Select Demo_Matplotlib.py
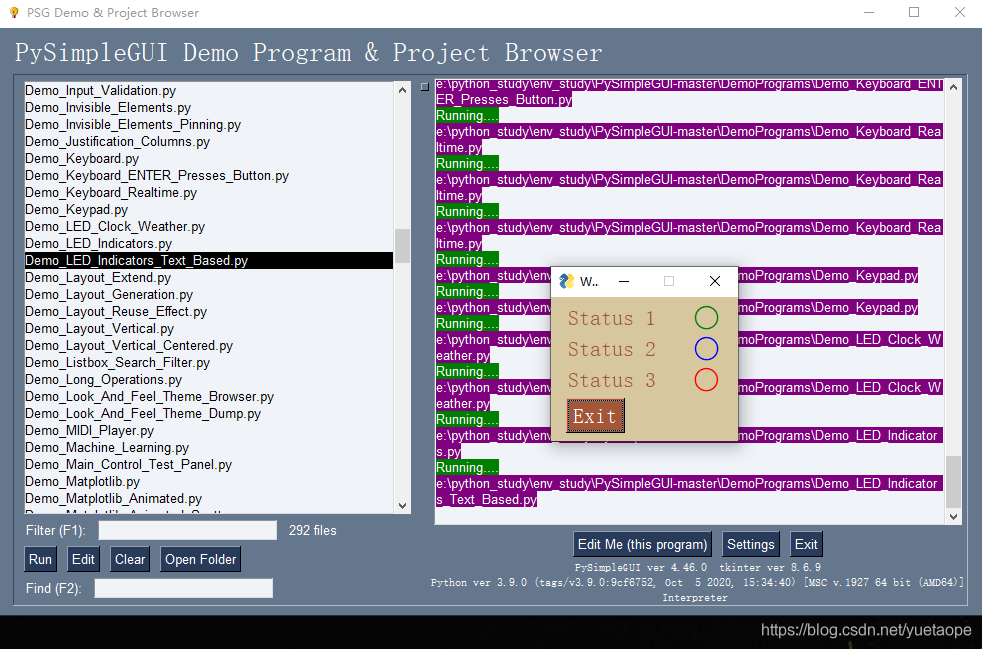Viewport: 982px width, 649px height. pyautogui.click(x=209, y=481)
